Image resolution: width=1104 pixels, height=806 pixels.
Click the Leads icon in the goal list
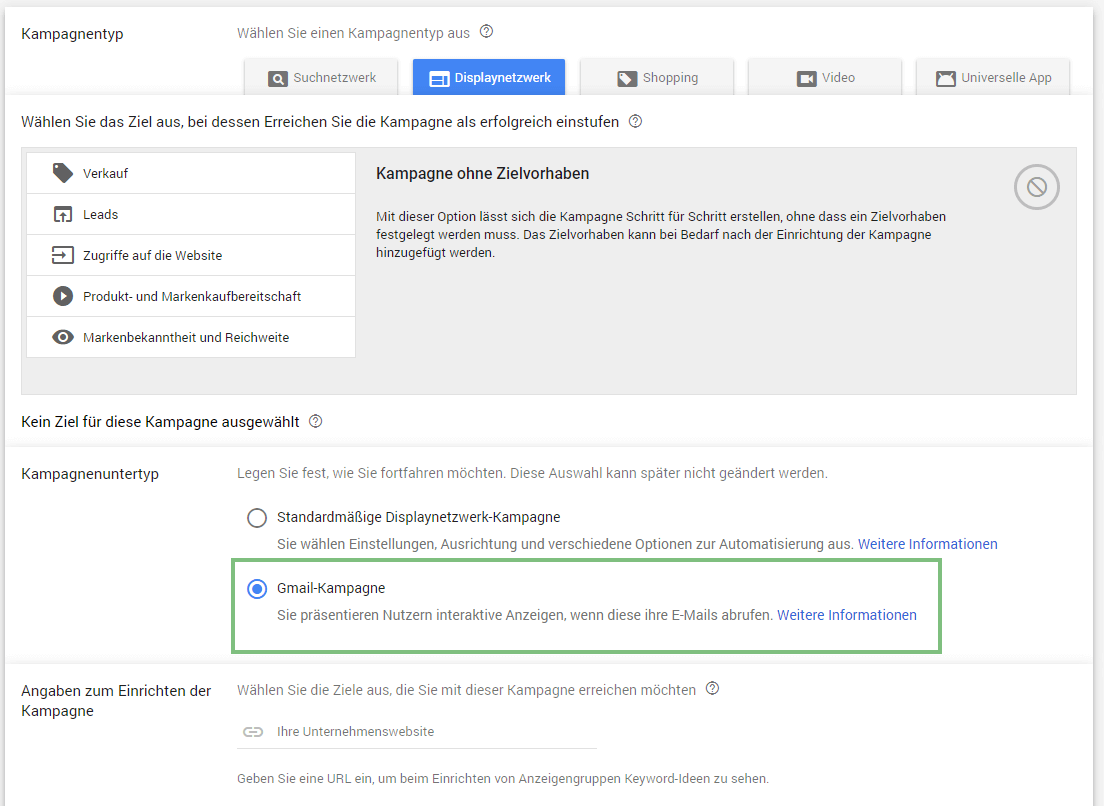tap(63, 213)
